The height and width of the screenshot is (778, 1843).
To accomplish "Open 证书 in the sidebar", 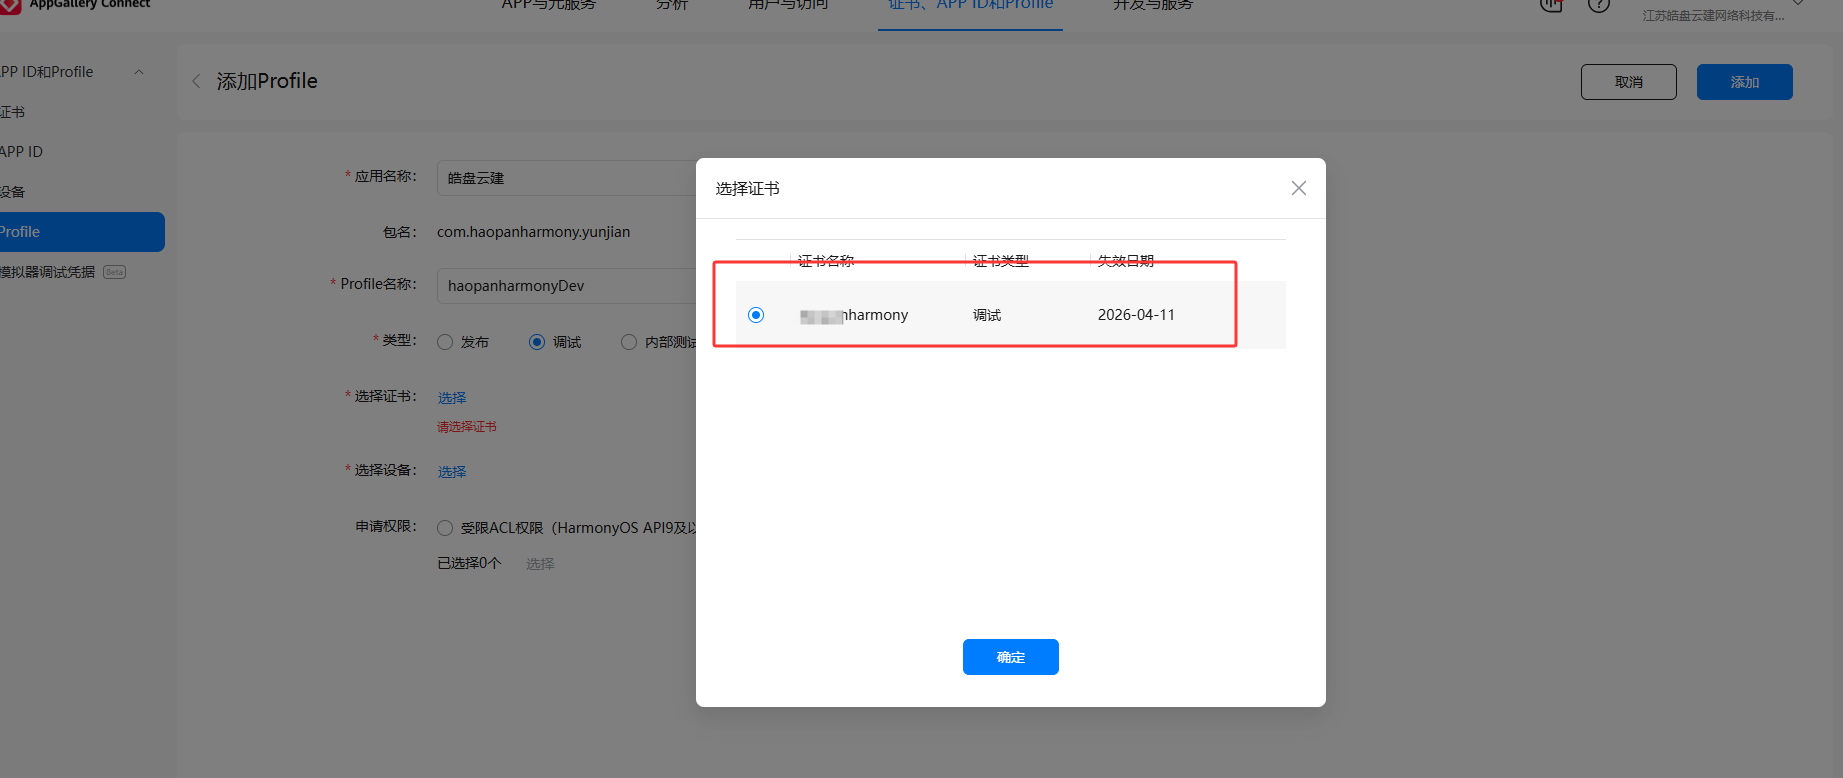I will pos(12,112).
